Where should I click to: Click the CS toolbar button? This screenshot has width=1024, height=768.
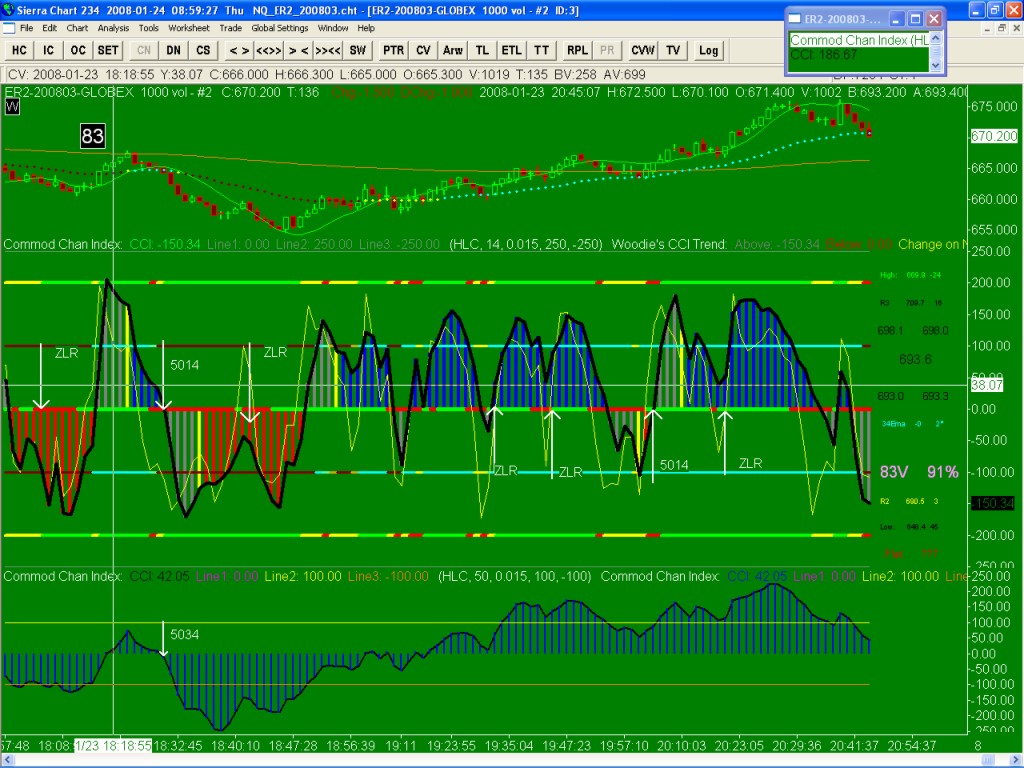click(x=203, y=50)
